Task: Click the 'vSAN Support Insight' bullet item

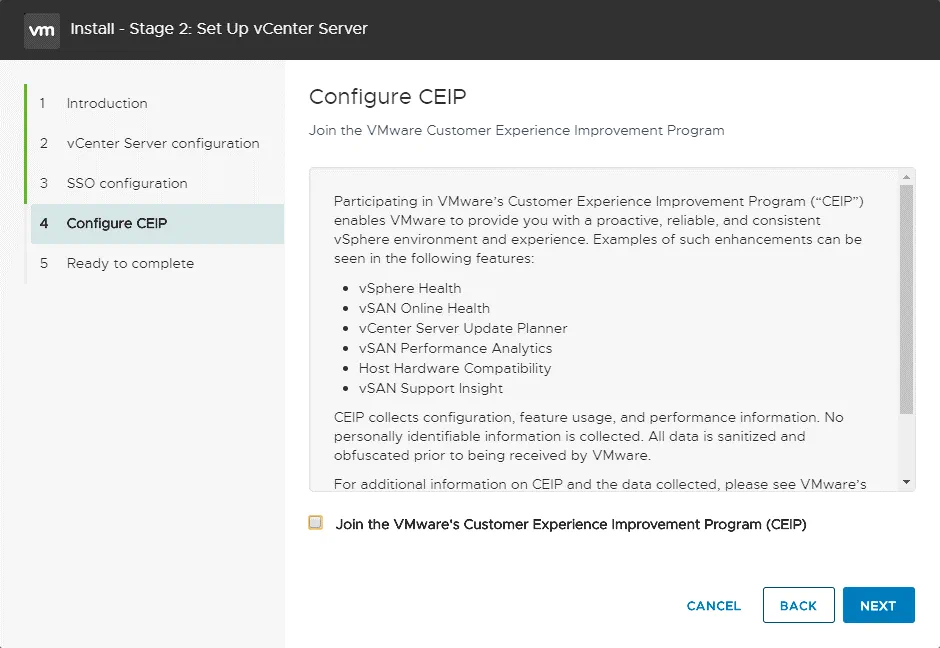Action: (x=431, y=388)
